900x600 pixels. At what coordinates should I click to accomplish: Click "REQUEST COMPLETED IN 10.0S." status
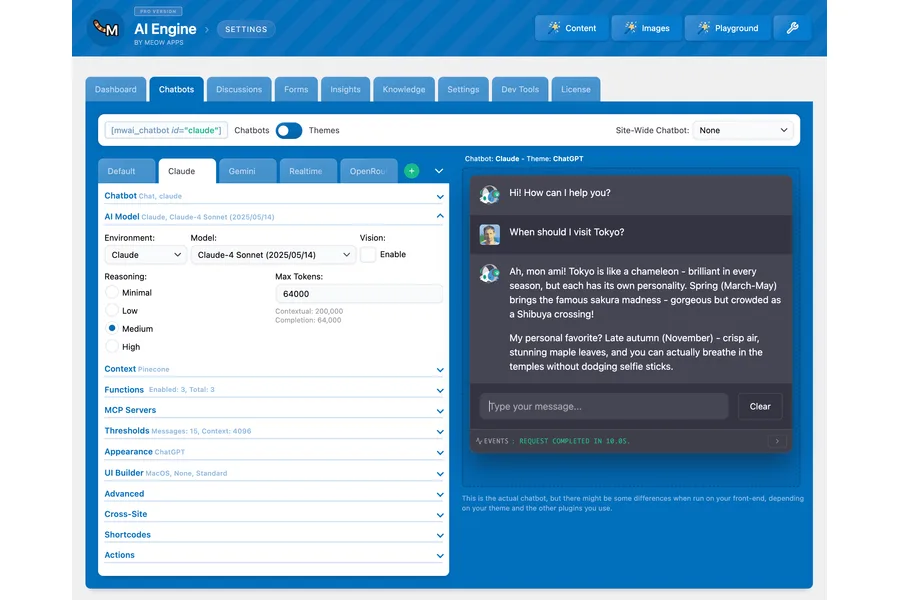pyautogui.click(x=575, y=441)
